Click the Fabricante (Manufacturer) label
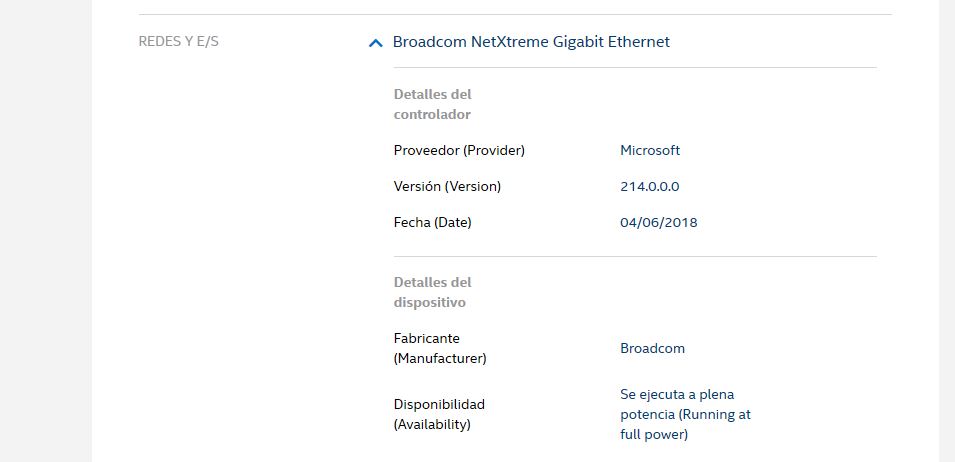955x462 pixels. pos(440,348)
